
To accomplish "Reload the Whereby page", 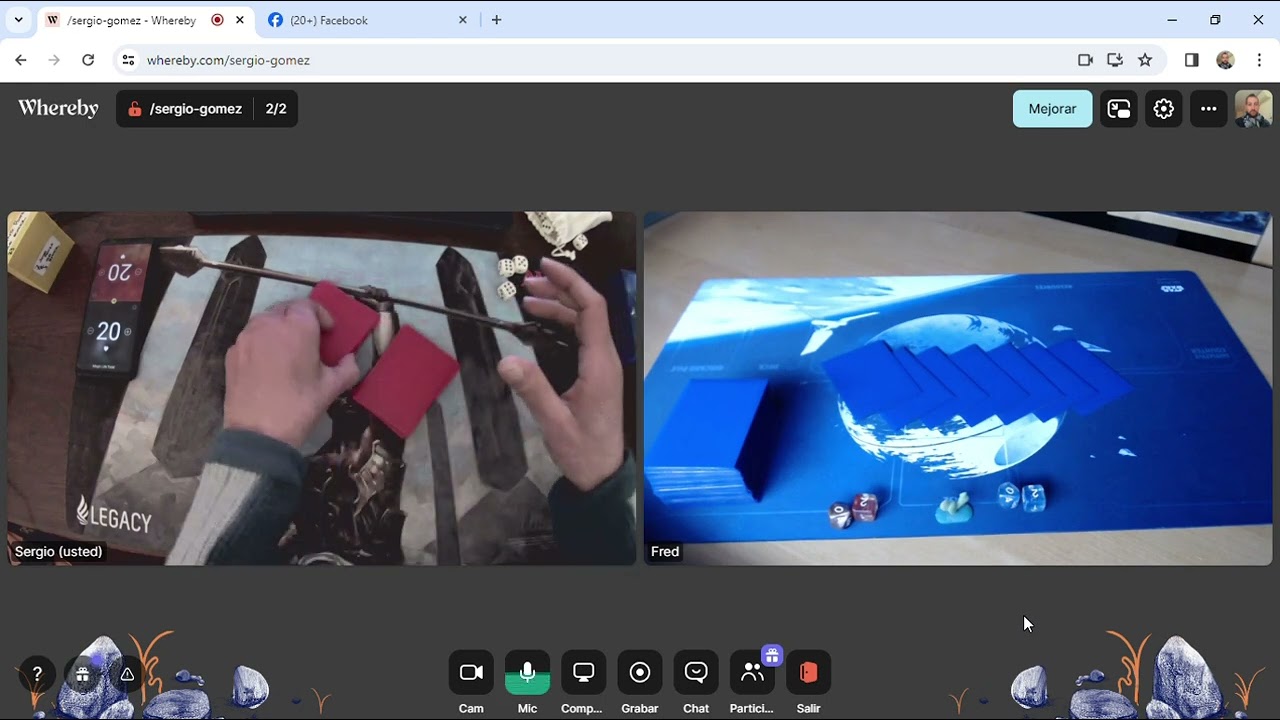I will click(88, 60).
